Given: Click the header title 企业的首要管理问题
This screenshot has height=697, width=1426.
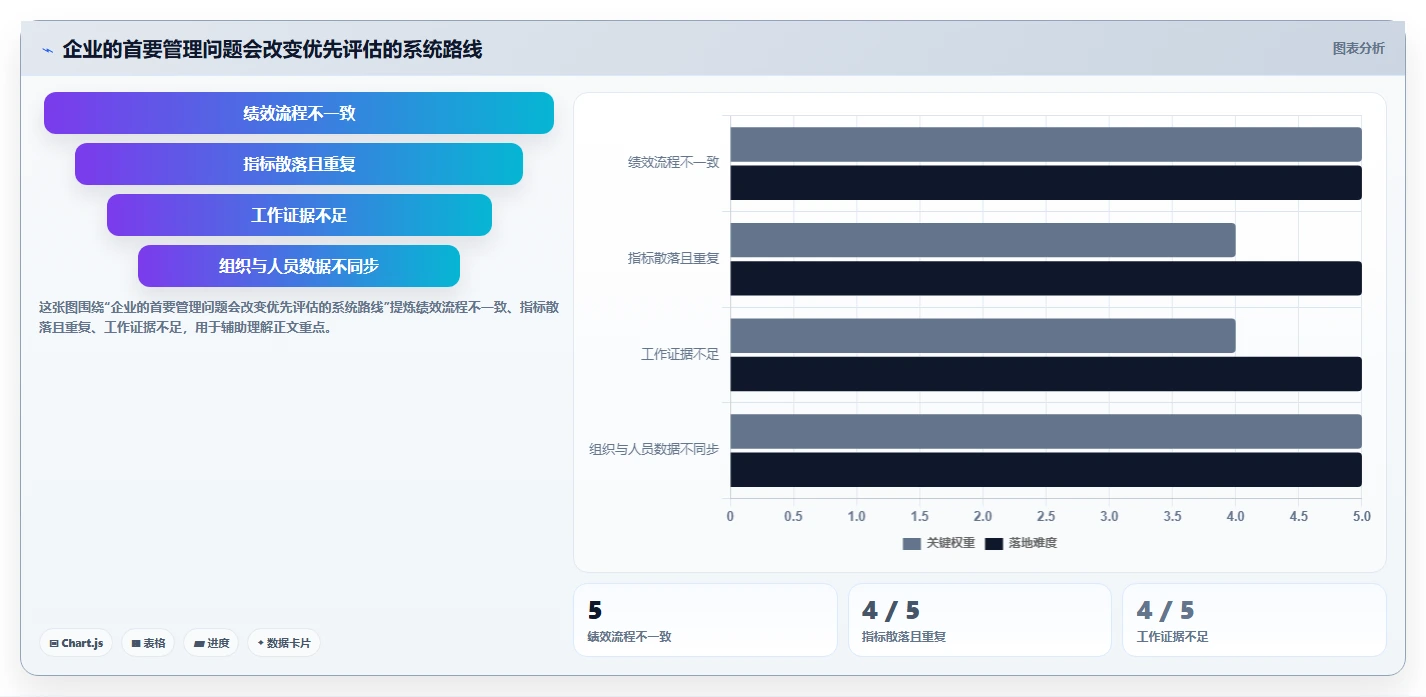Looking at the screenshot, I should (x=272, y=49).
